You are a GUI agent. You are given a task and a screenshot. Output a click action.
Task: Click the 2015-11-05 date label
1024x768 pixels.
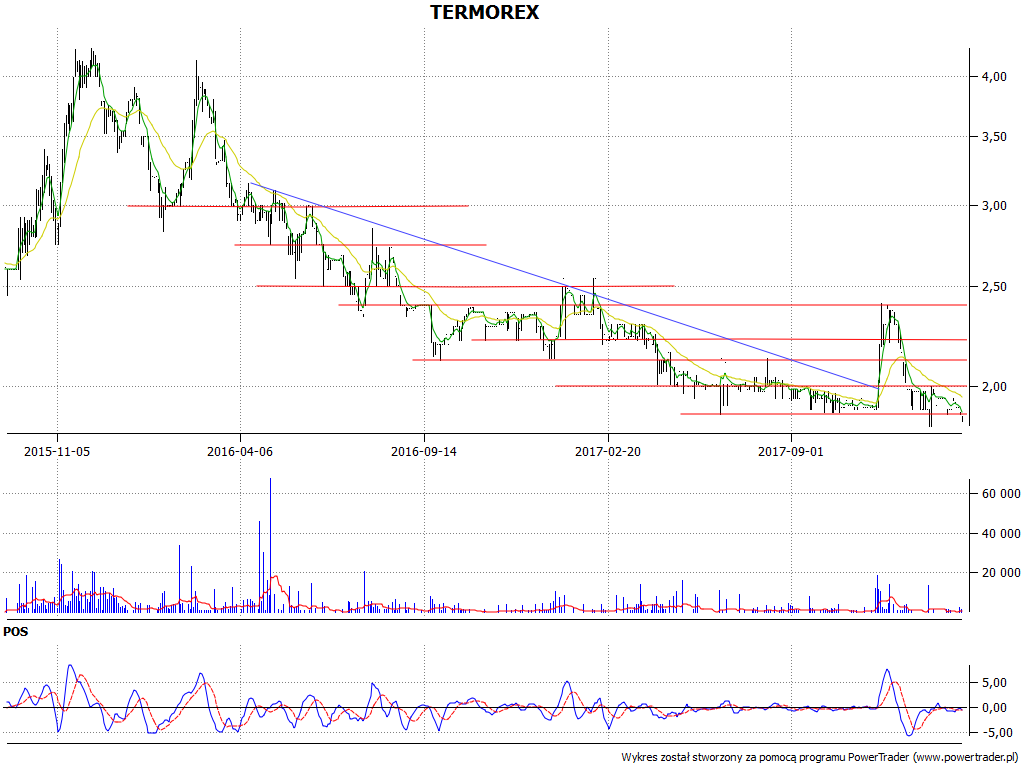57,451
